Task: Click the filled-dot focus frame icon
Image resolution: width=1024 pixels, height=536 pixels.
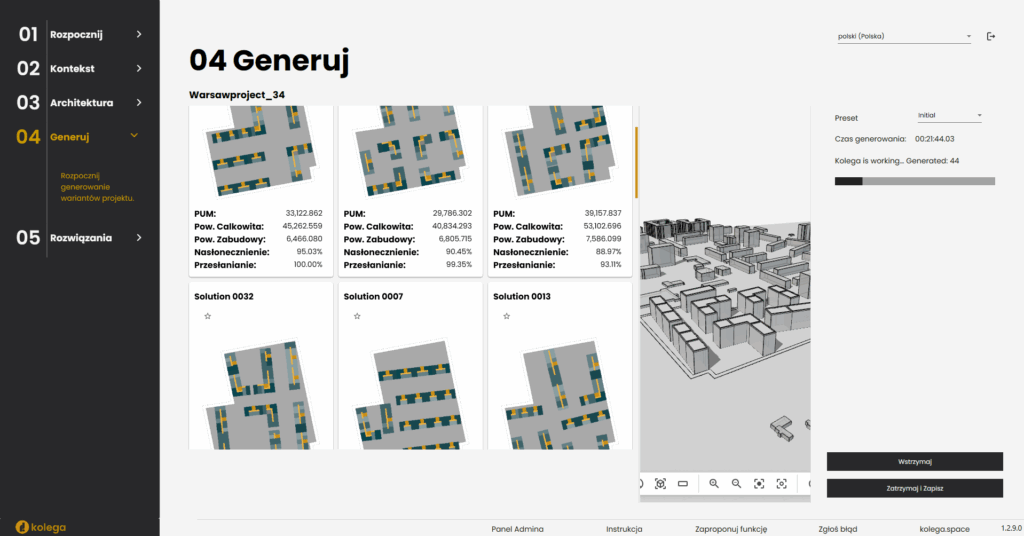Action: 759,484
